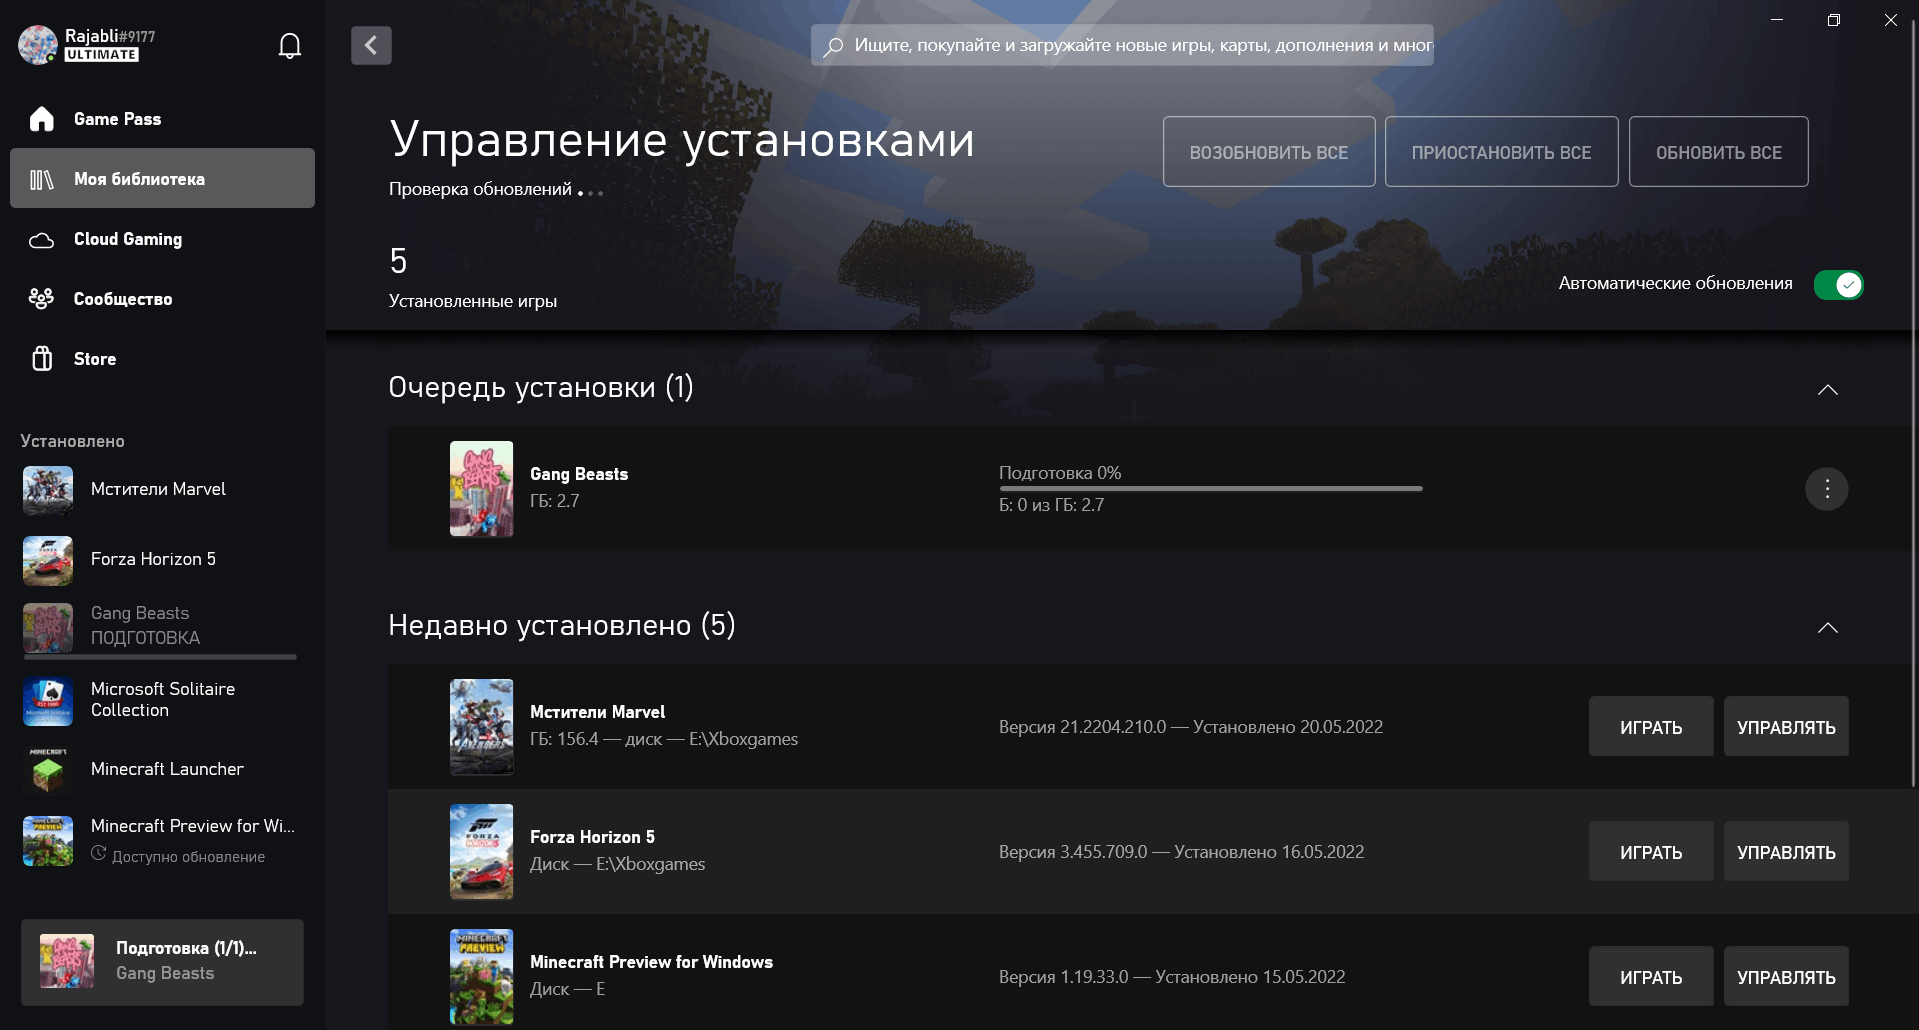Image resolution: width=1919 pixels, height=1030 pixels.
Task: Go back with the arrow button
Action: pyautogui.click(x=371, y=45)
